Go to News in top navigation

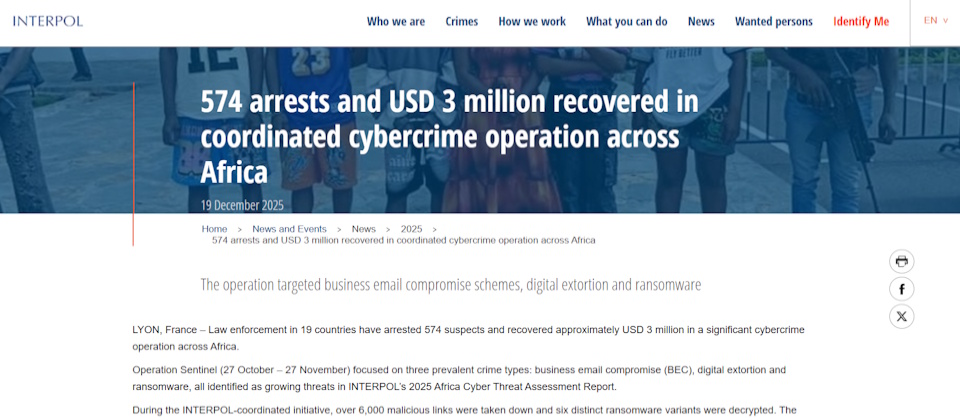701,22
